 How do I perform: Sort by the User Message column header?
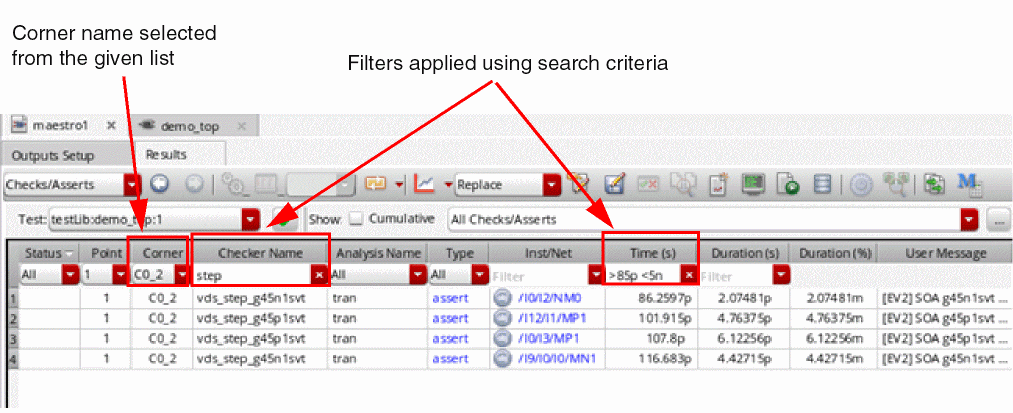(944, 253)
